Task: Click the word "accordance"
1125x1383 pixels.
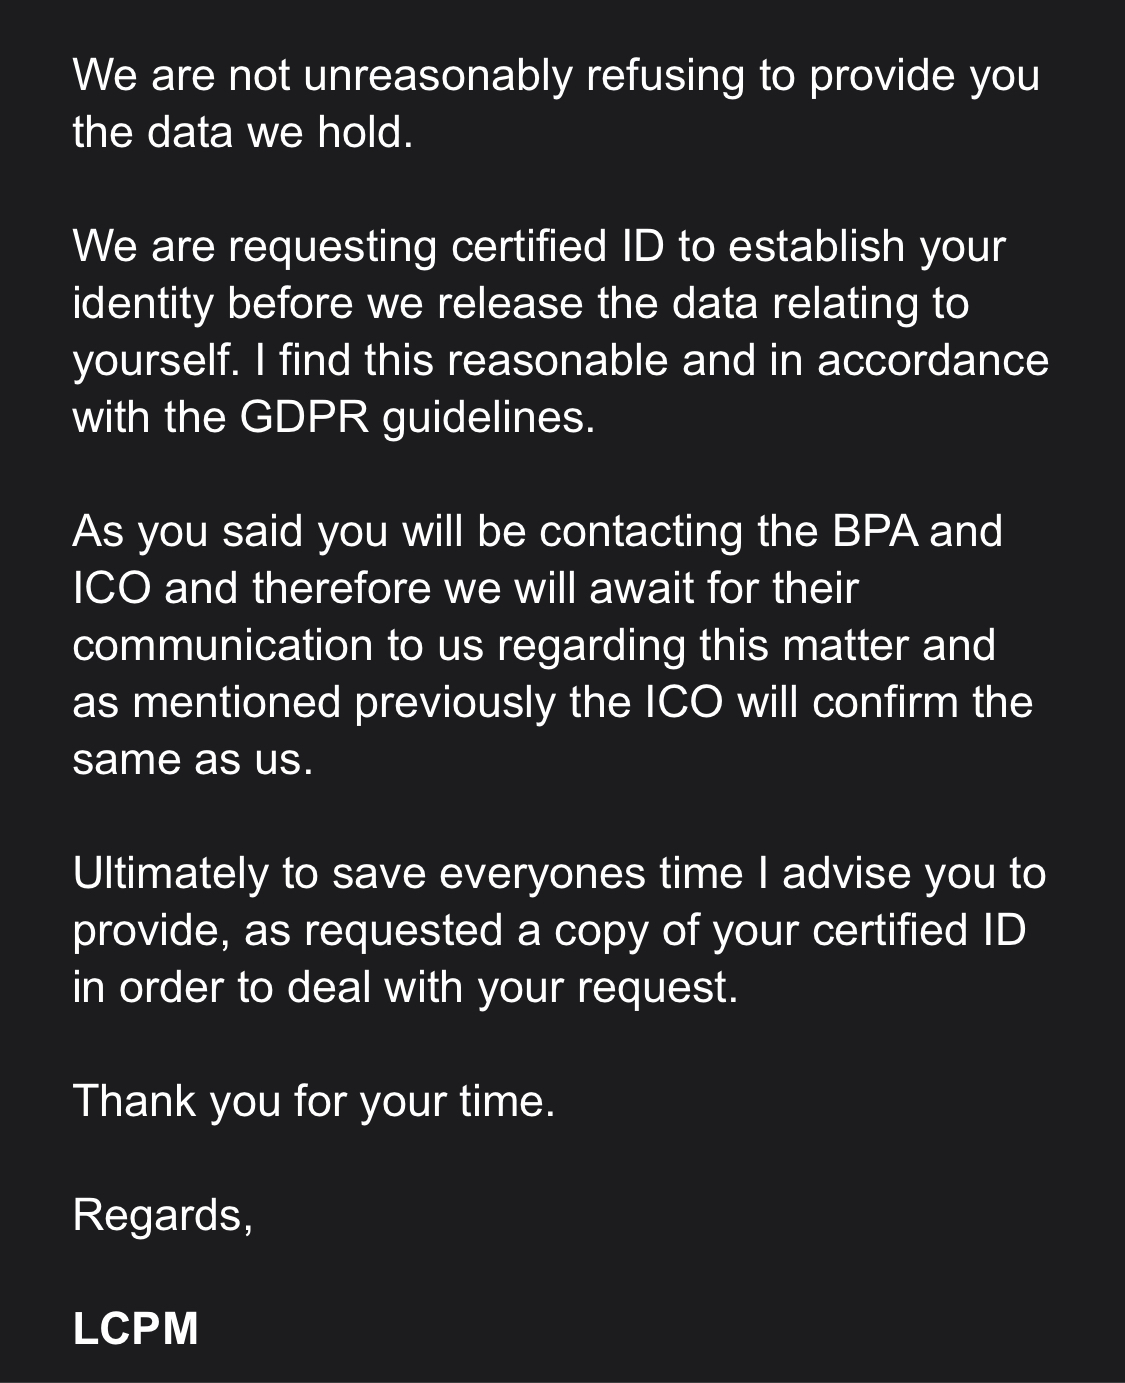Action: (x=932, y=360)
